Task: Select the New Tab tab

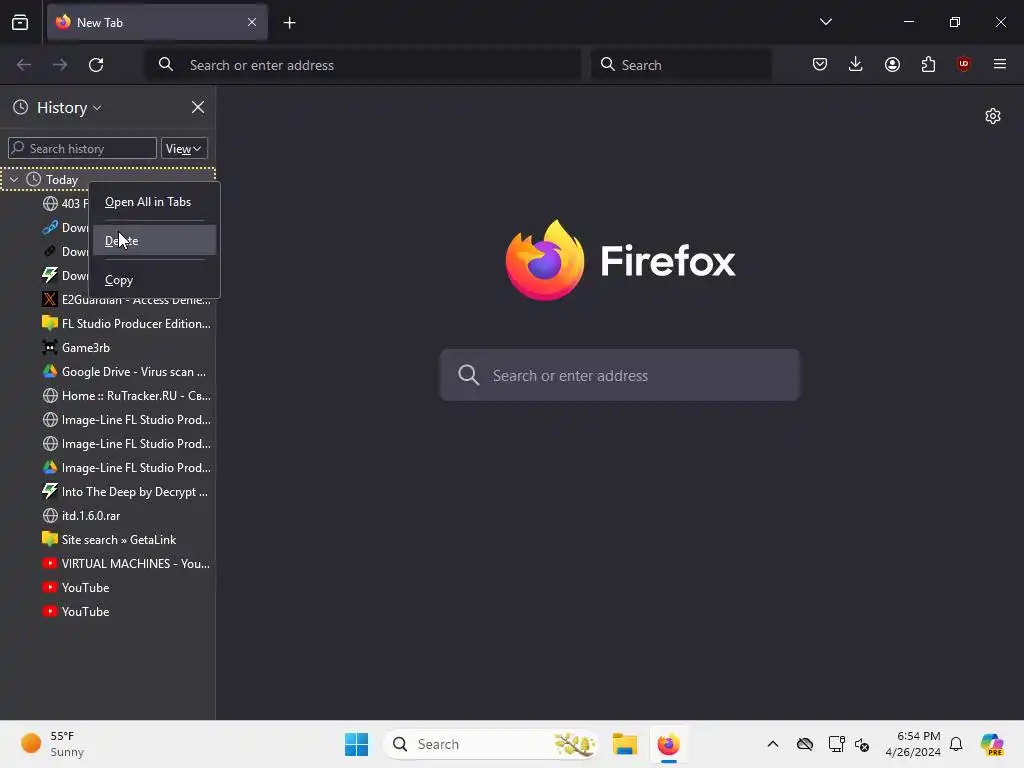Action: pos(157,22)
